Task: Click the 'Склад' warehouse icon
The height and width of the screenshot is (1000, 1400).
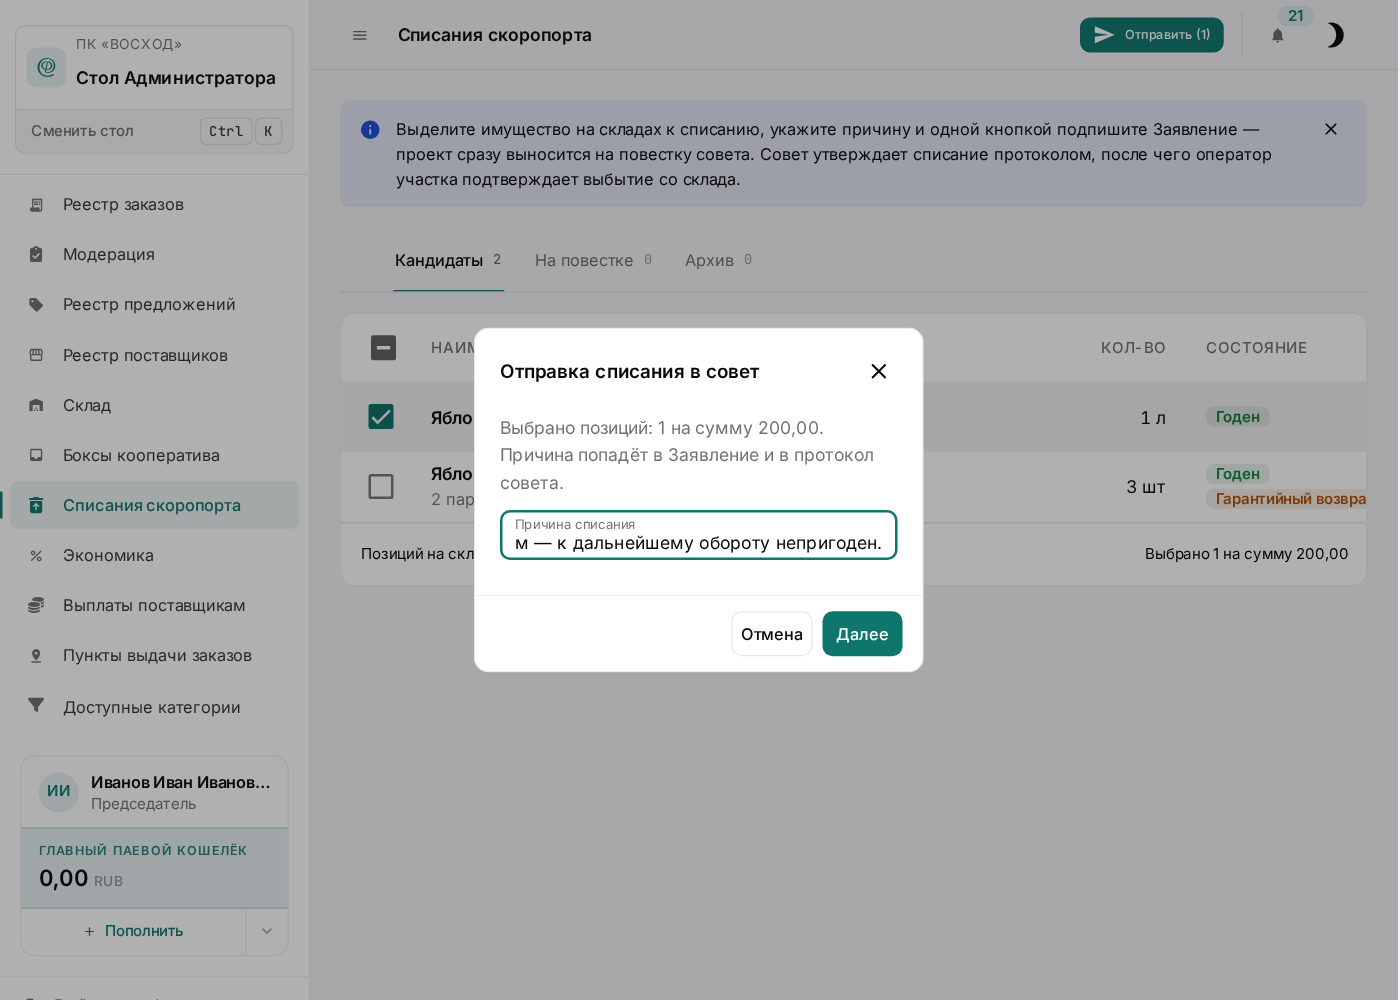Action: coord(36,405)
